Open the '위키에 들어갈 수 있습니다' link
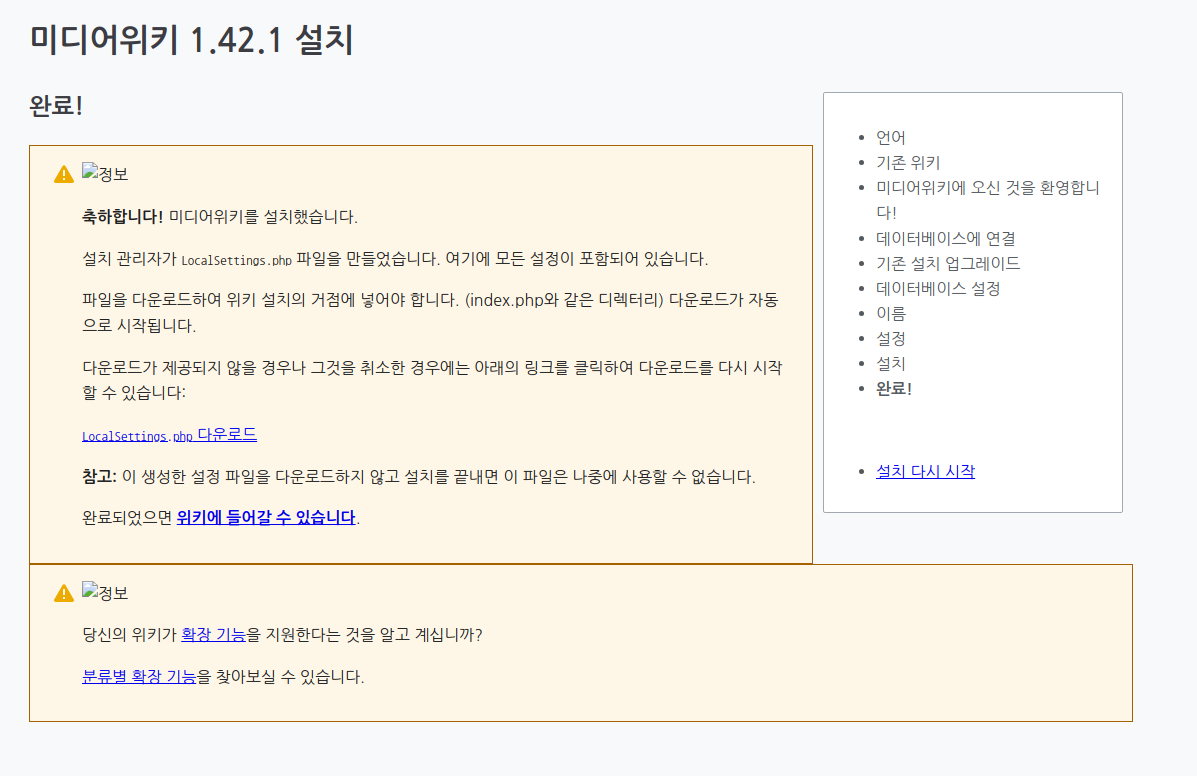The height and width of the screenshot is (776, 1197). point(264,517)
